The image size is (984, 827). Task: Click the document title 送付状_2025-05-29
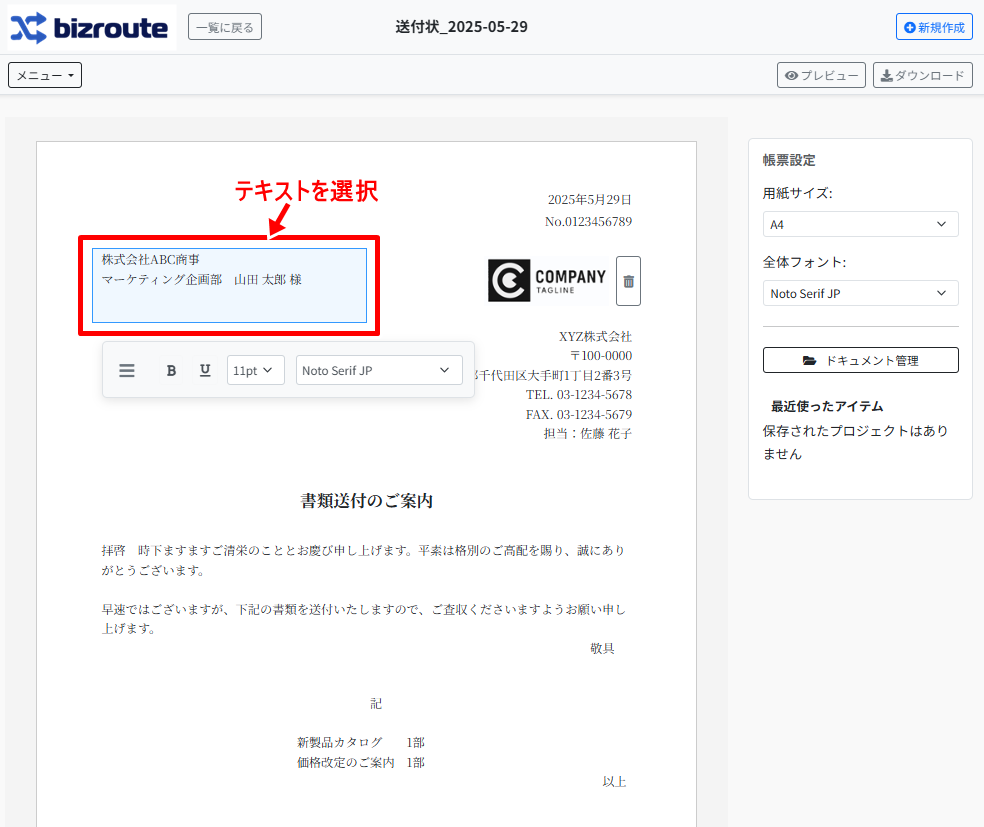point(461,27)
